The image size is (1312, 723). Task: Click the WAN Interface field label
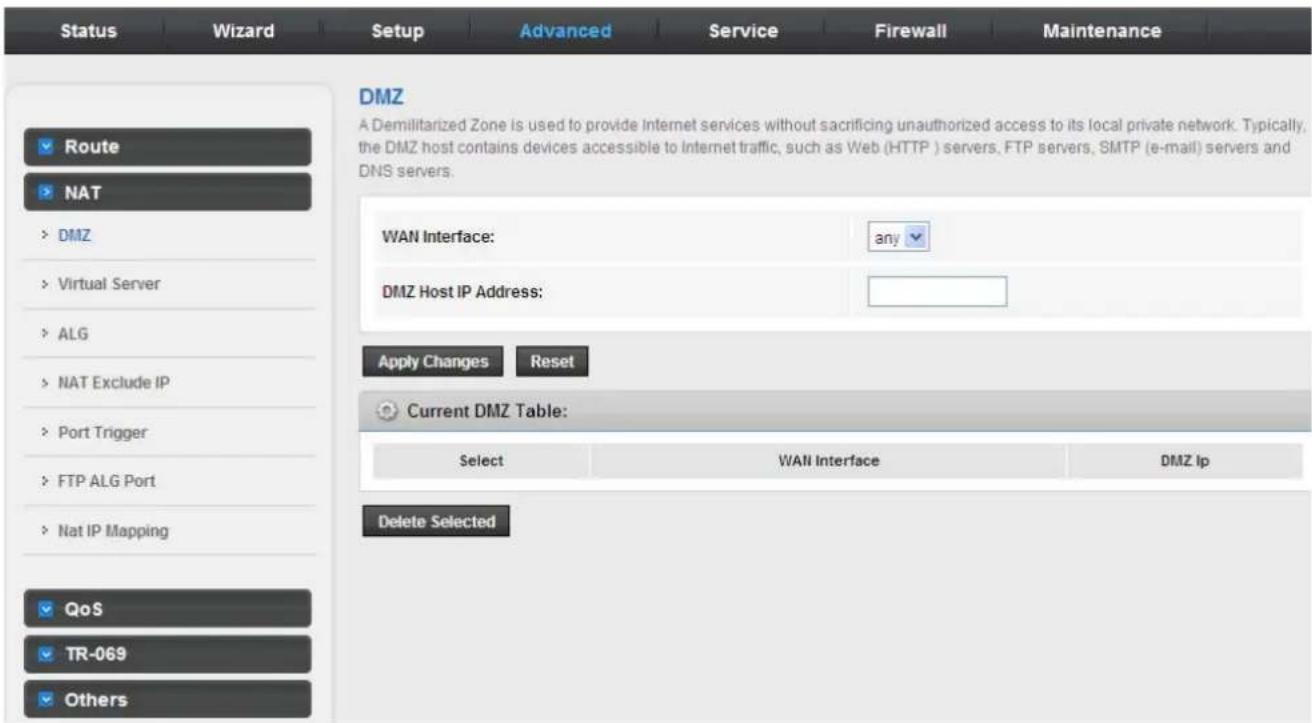[440, 238]
